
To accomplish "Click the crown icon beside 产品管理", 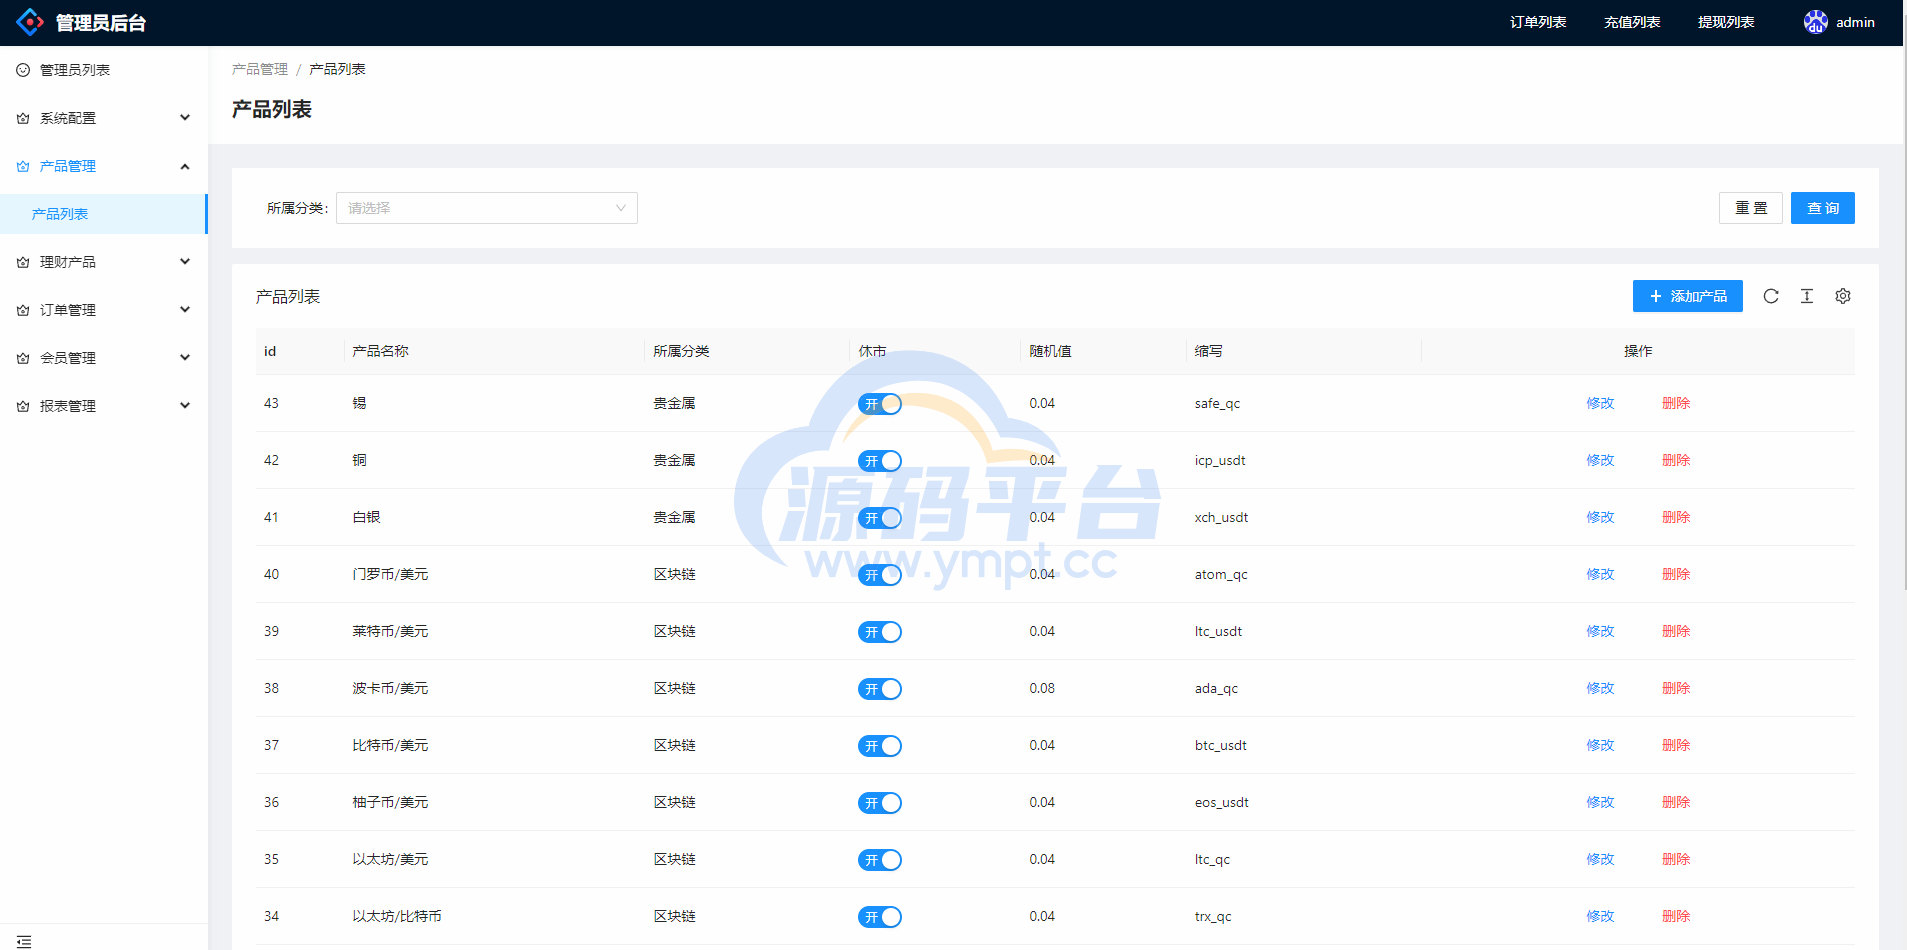I will tap(23, 166).
